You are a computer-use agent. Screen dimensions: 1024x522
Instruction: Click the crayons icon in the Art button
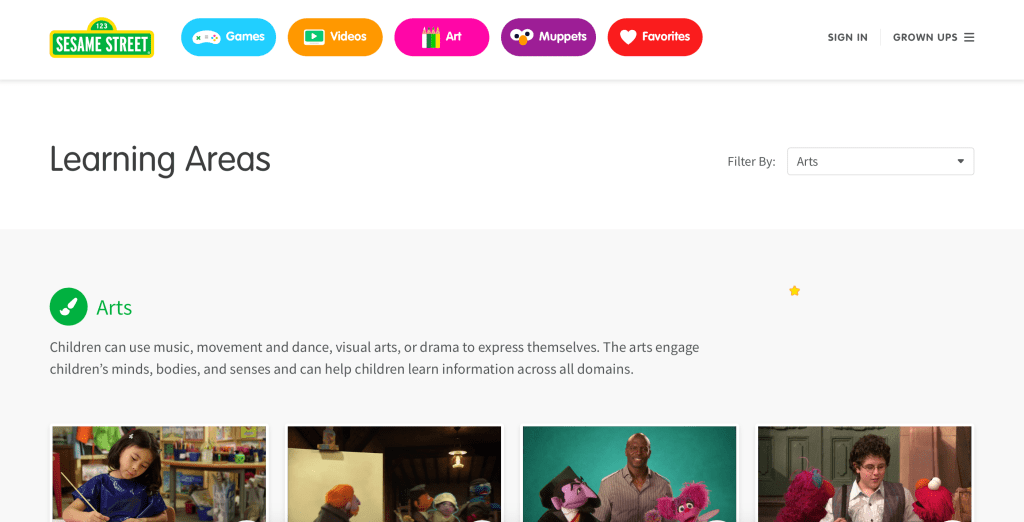coord(430,38)
